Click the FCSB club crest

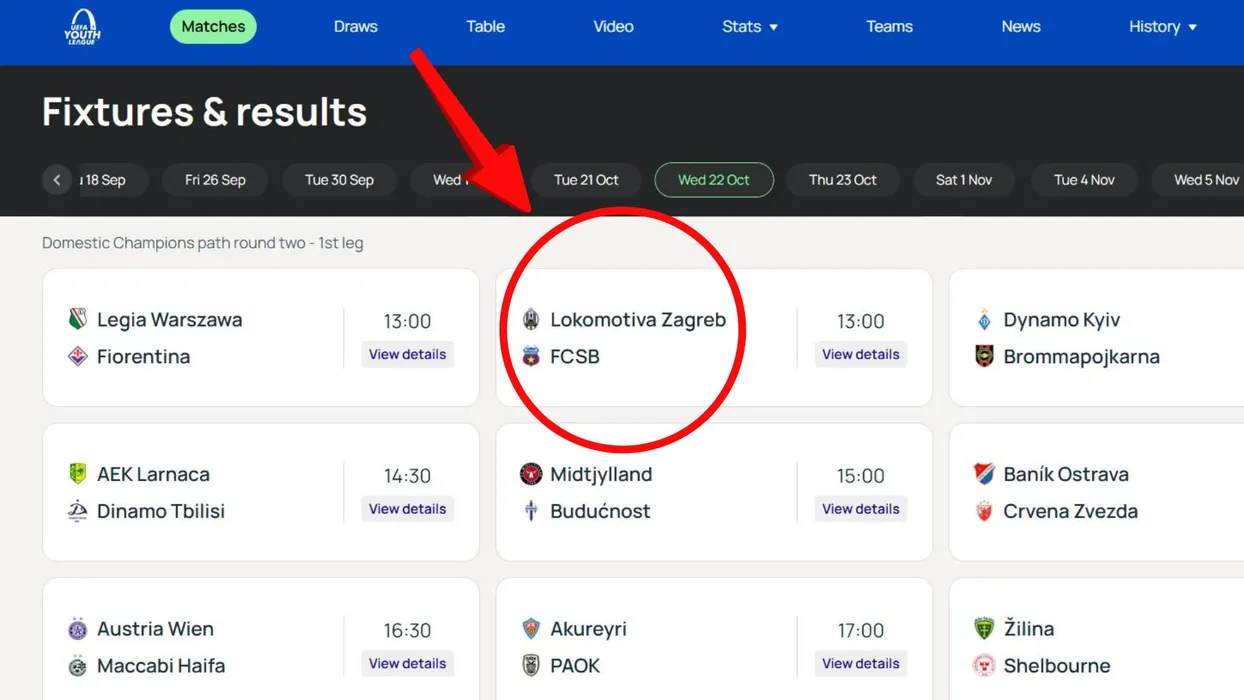click(531, 356)
